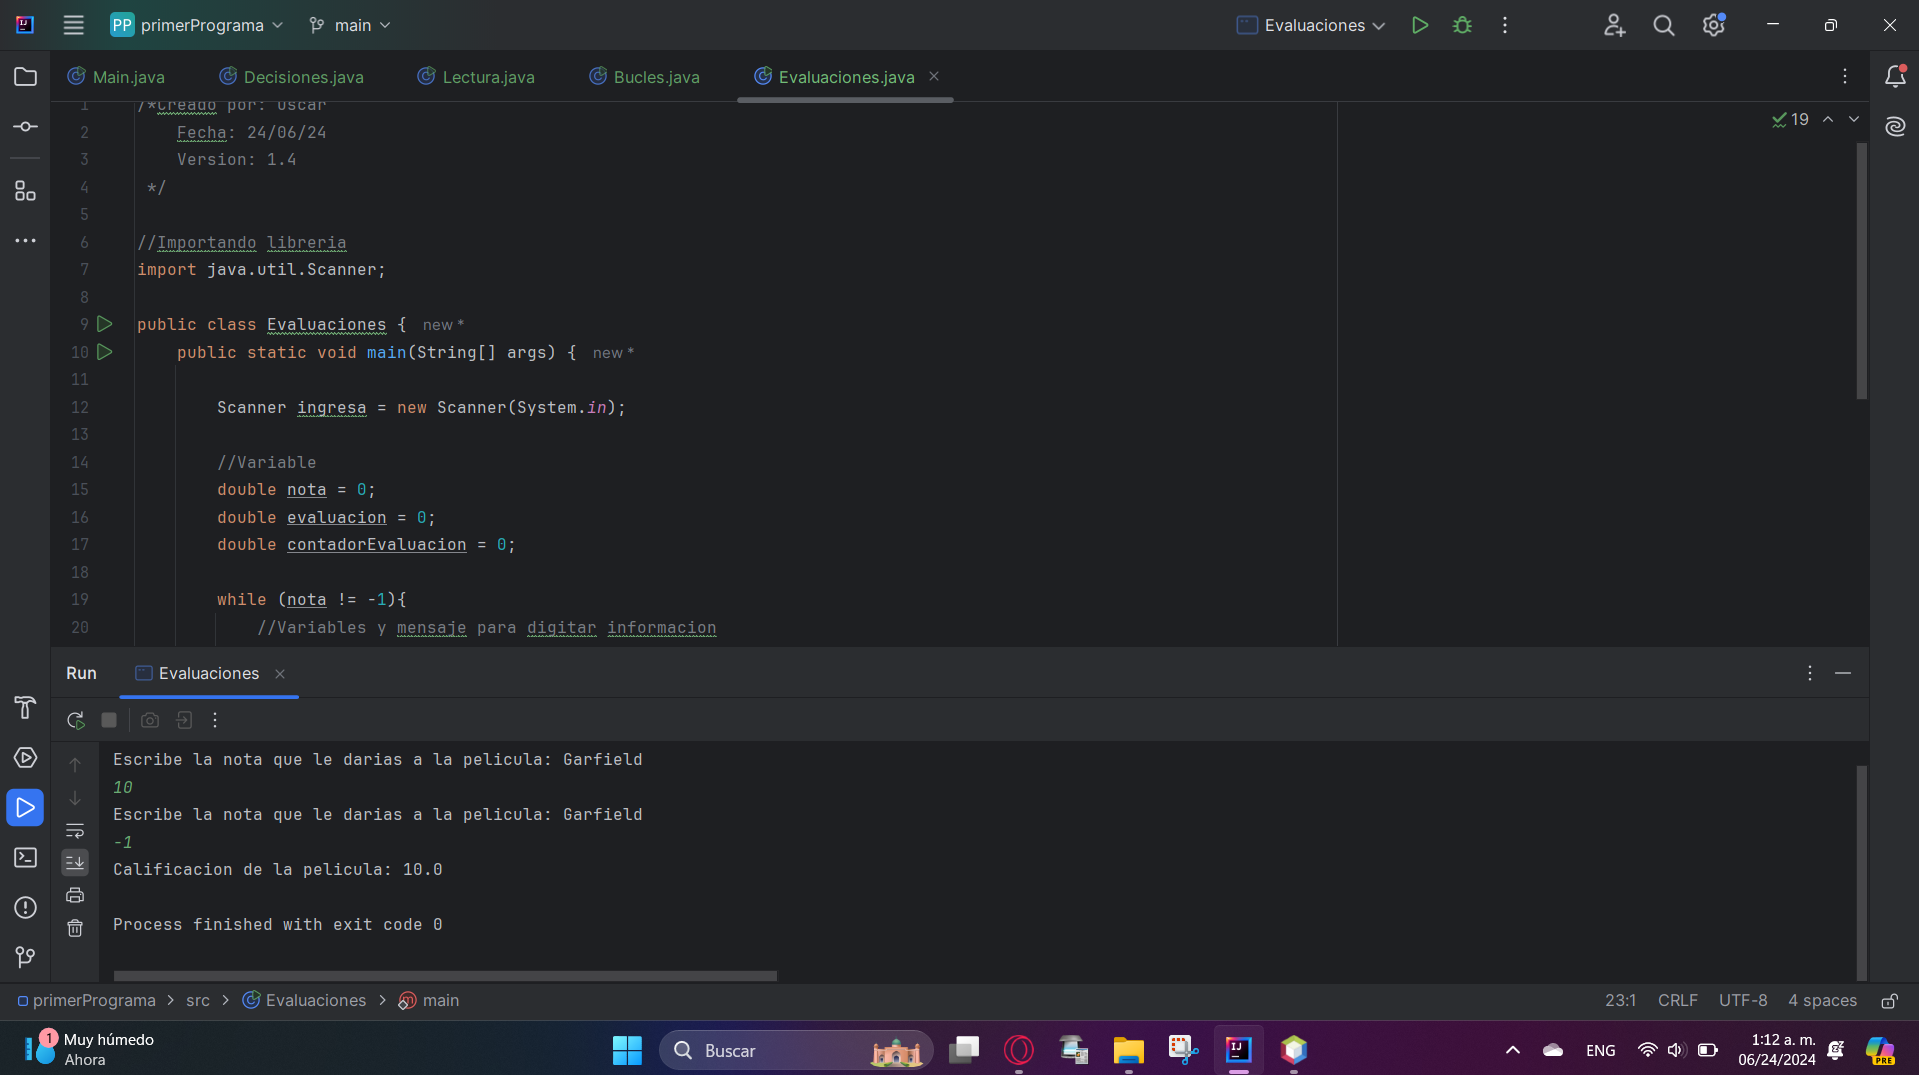Open the Evaluaciones run configuration dropdown

[1311, 25]
